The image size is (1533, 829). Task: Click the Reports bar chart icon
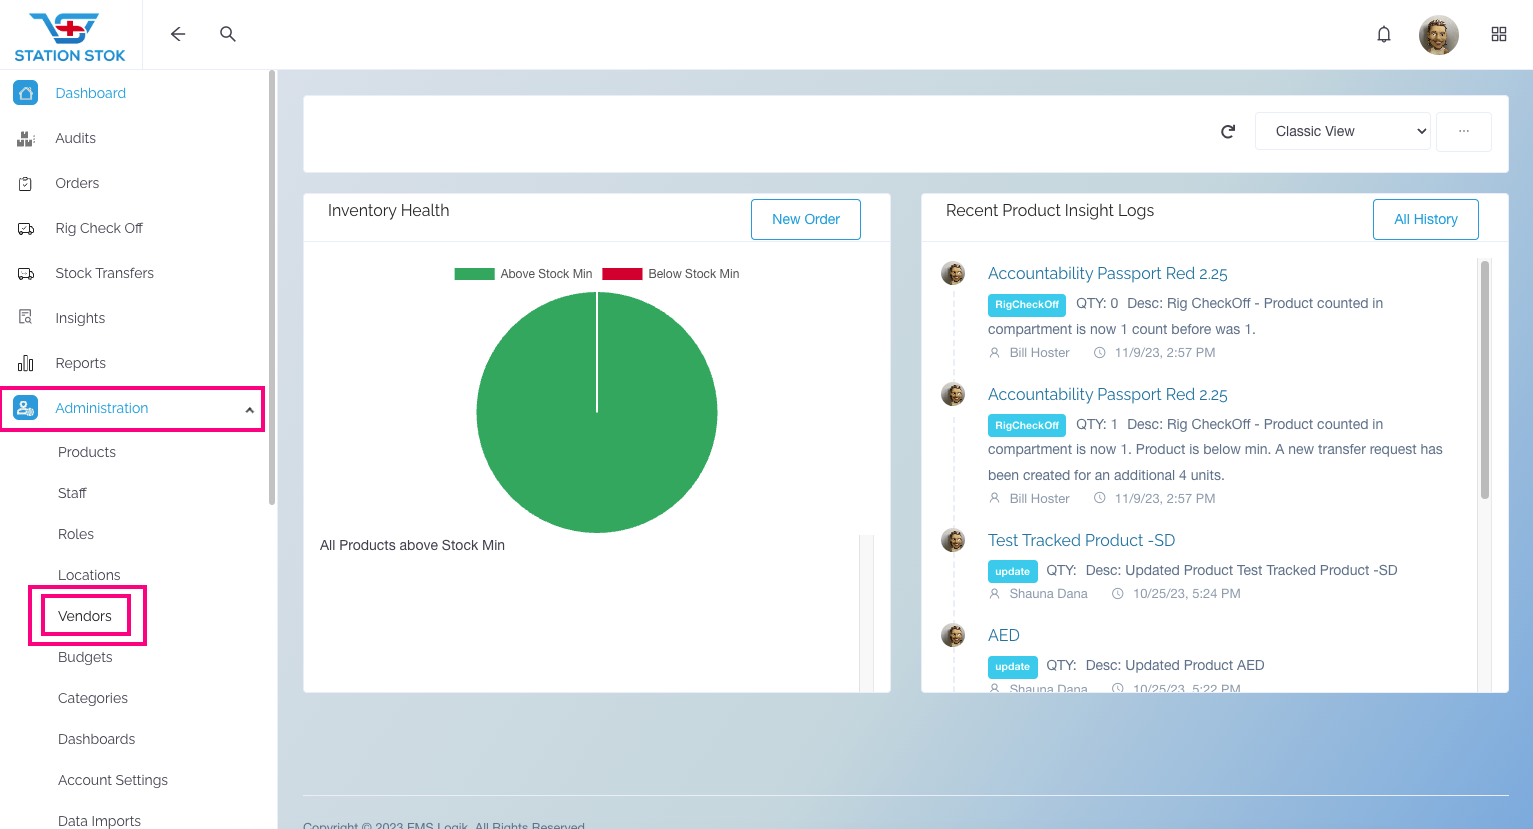(x=26, y=363)
